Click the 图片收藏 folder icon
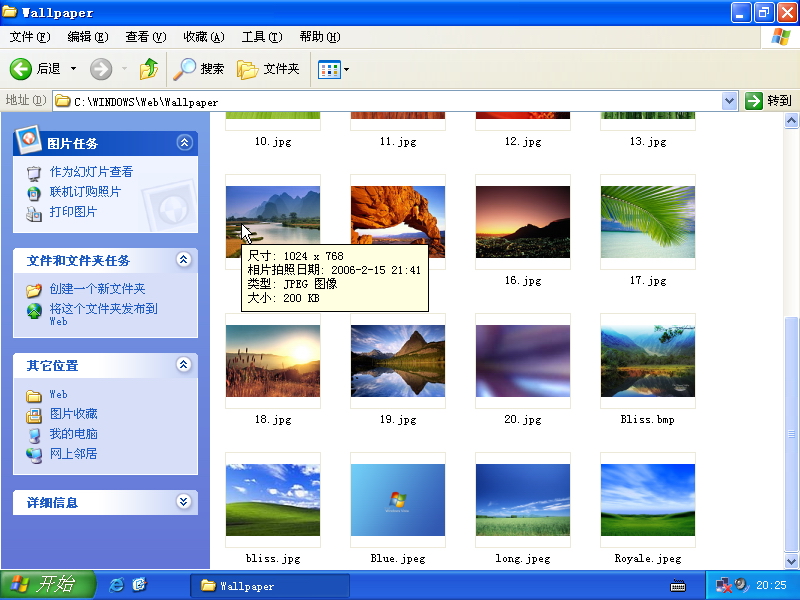Image resolution: width=800 pixels, height=600 pixels. point(34,416)
